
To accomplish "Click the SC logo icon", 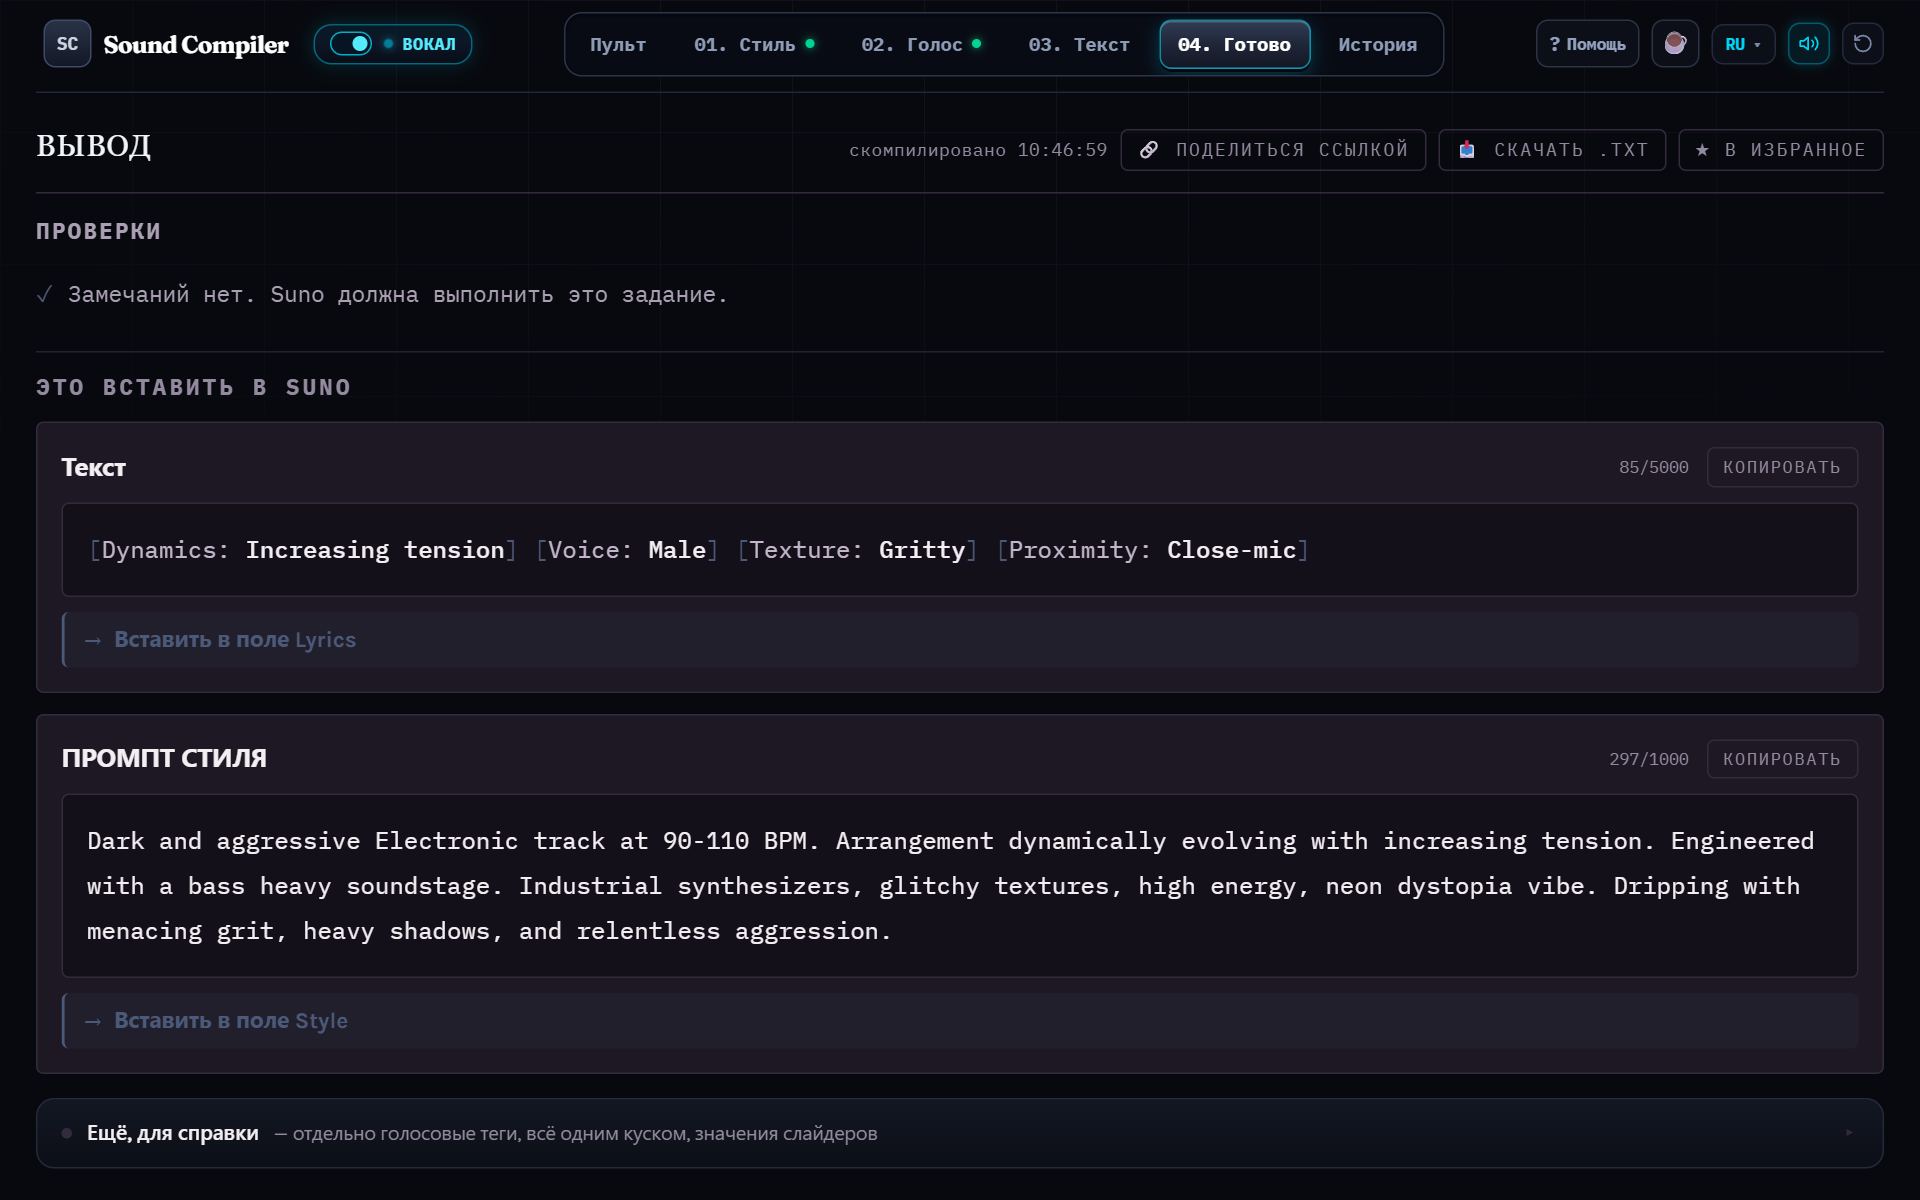I will (x=67, y=44).
